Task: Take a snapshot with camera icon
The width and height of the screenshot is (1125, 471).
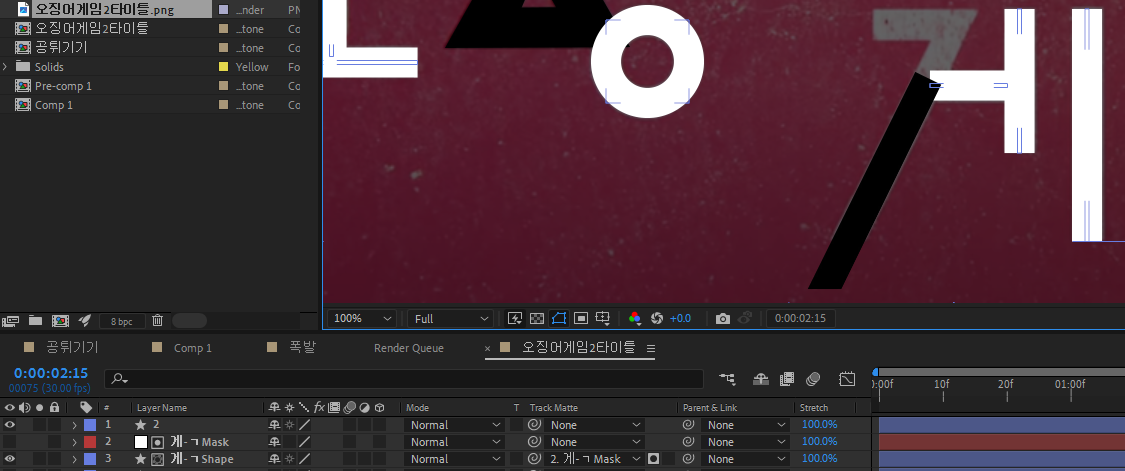Action: pos(722,318)
